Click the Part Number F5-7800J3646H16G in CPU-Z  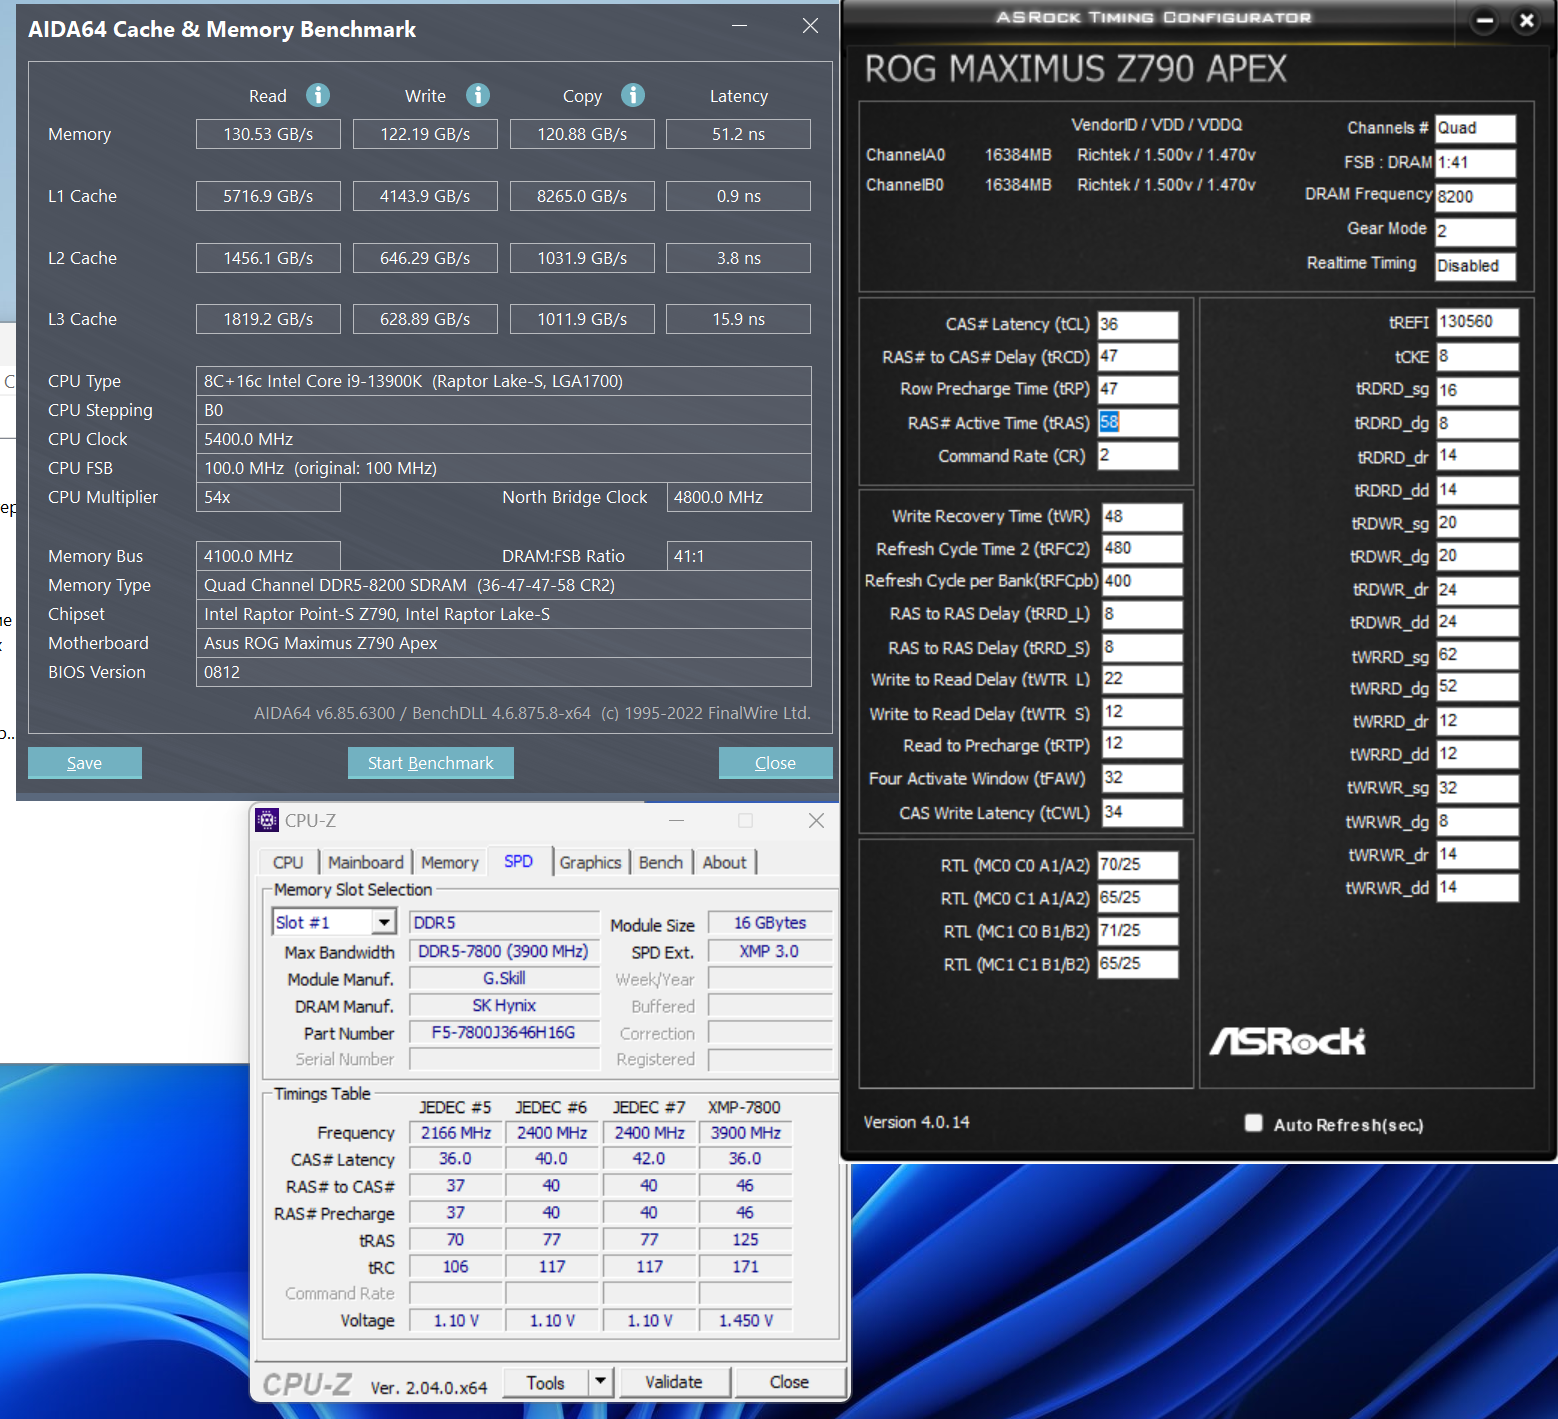coord(504,1032)
